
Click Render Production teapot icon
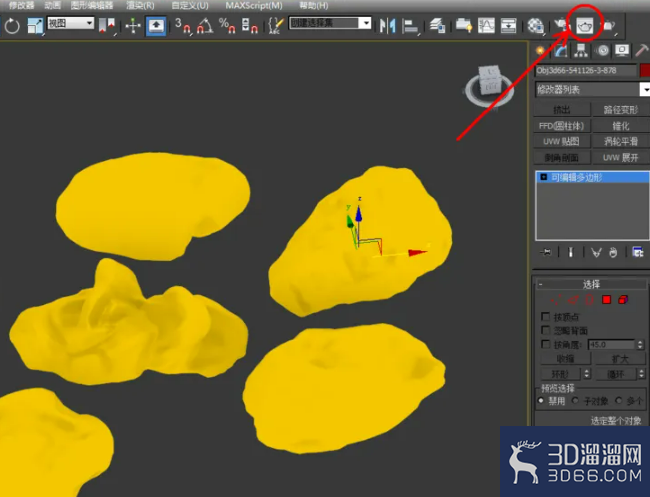609,26
